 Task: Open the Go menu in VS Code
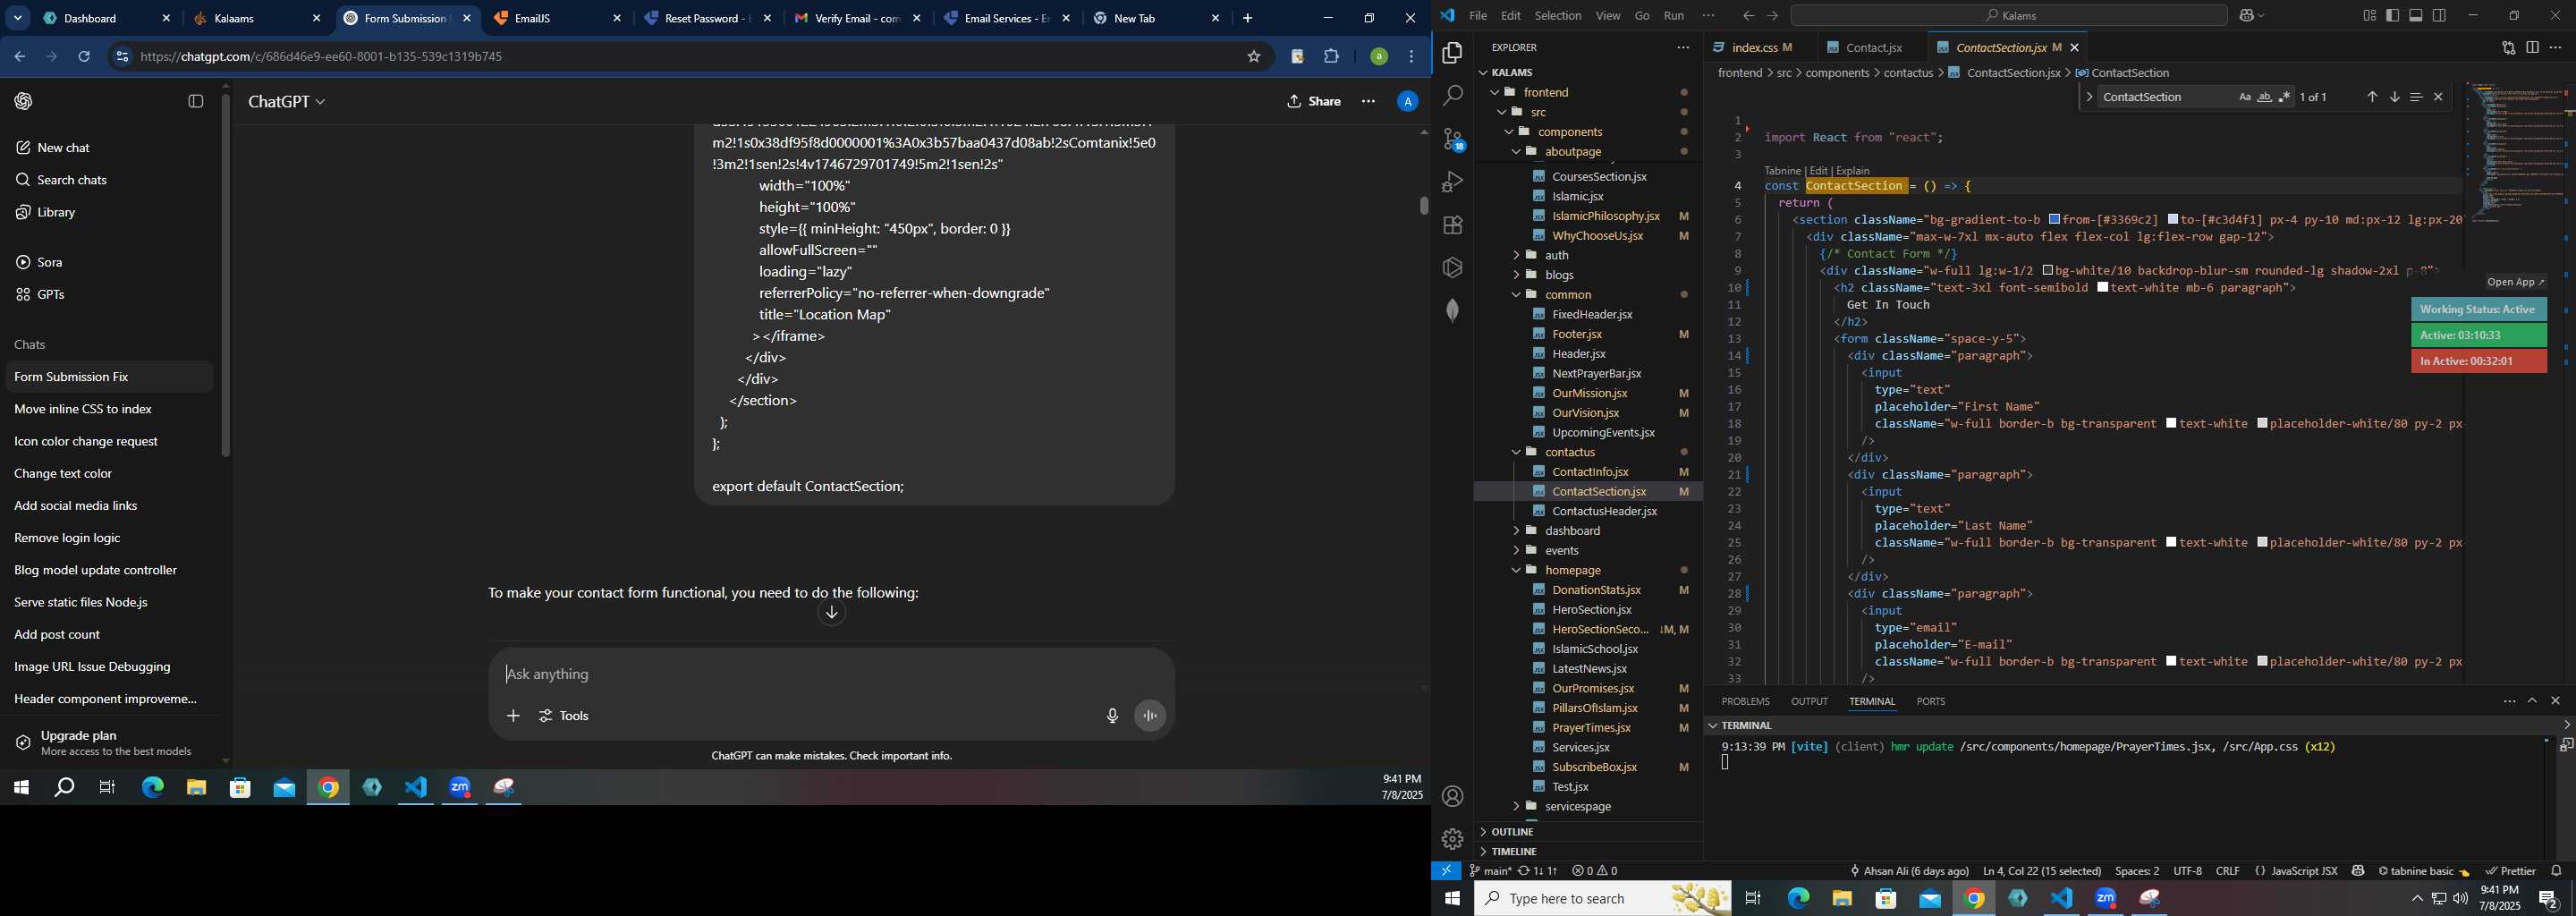point(1642,16)
